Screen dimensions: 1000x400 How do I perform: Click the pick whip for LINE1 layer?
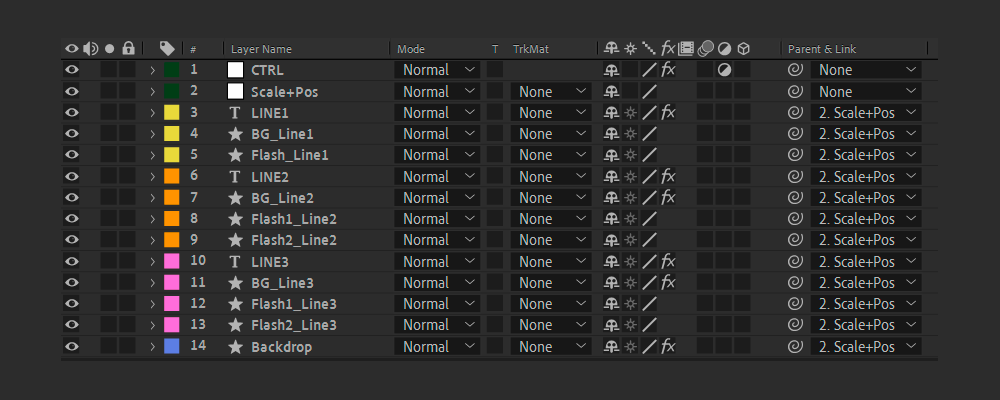pyautogui.click(x=795, y=113)
